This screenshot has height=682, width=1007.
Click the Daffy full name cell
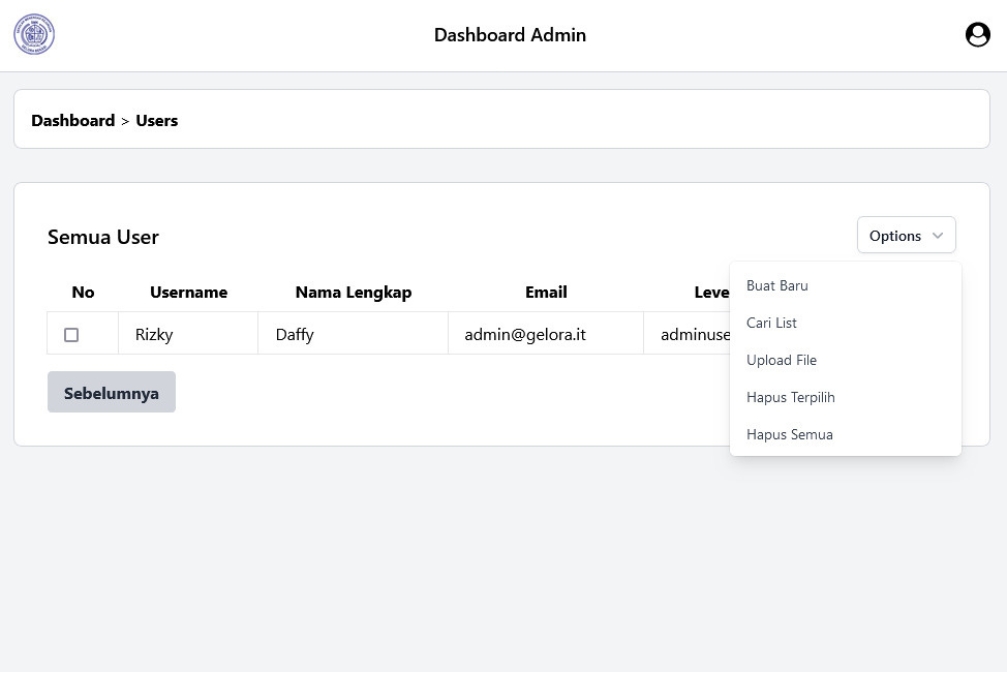pyautogui.click(x=353, y=333)
